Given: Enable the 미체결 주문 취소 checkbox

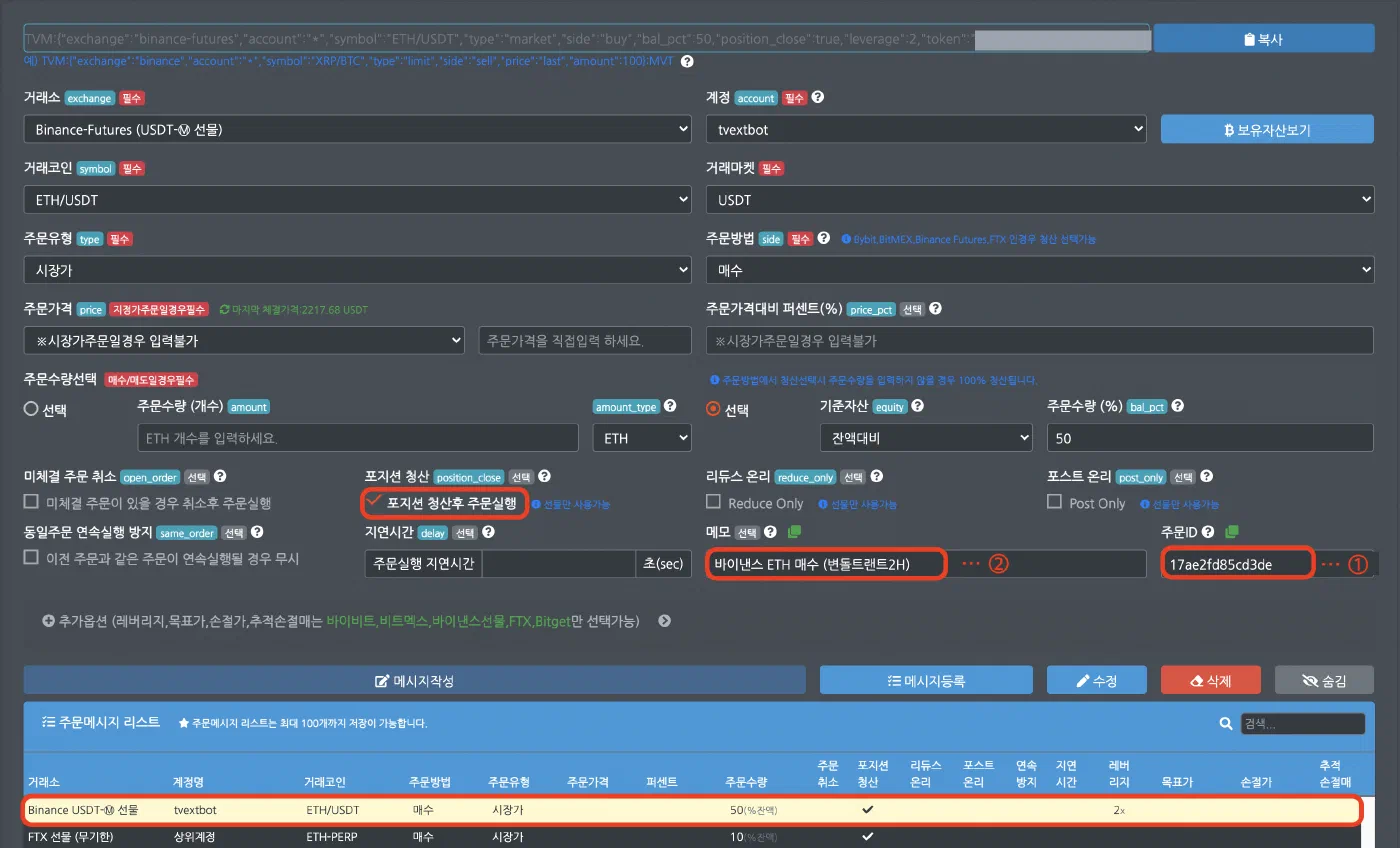Looking at the screenshot, I should [x=32, y=502].
